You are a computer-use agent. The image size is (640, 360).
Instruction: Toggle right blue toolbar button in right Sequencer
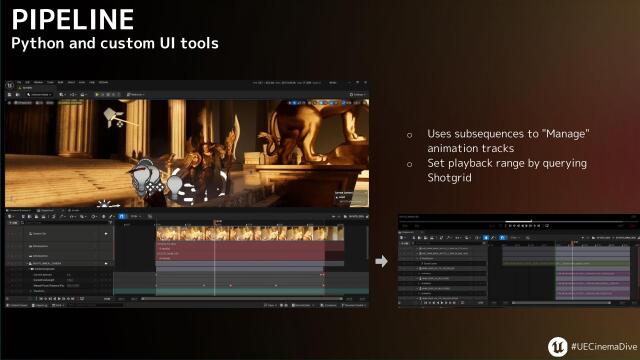click(502, 238)
